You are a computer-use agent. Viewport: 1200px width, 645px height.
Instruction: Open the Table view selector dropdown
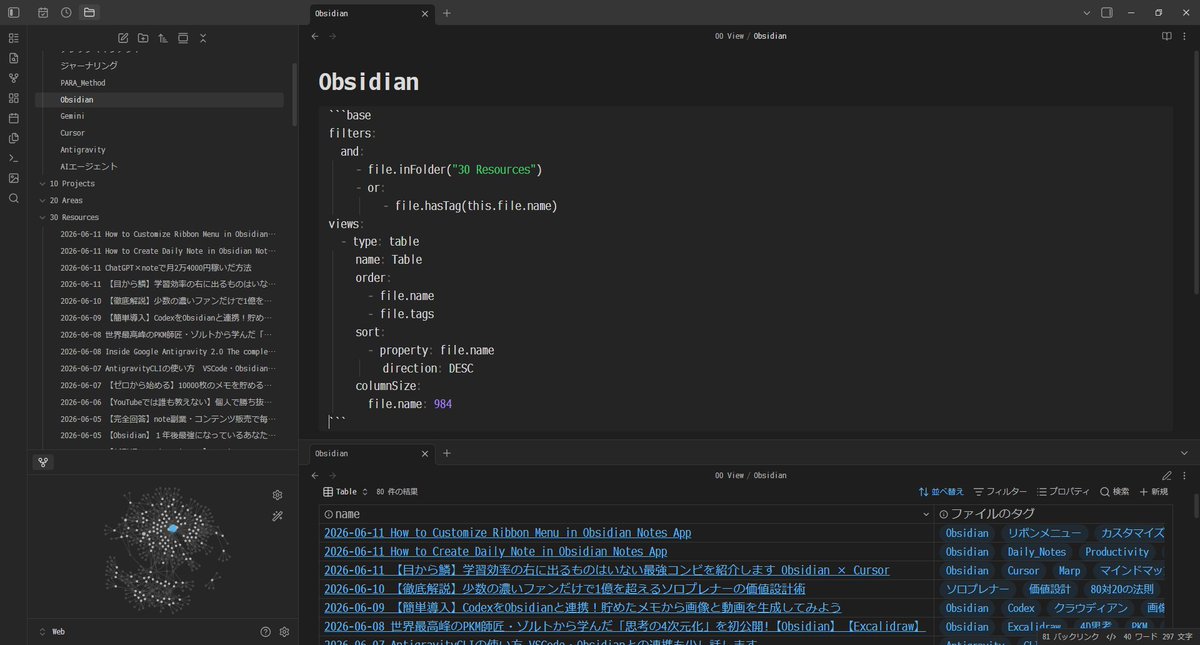click(x=345, y=492)
